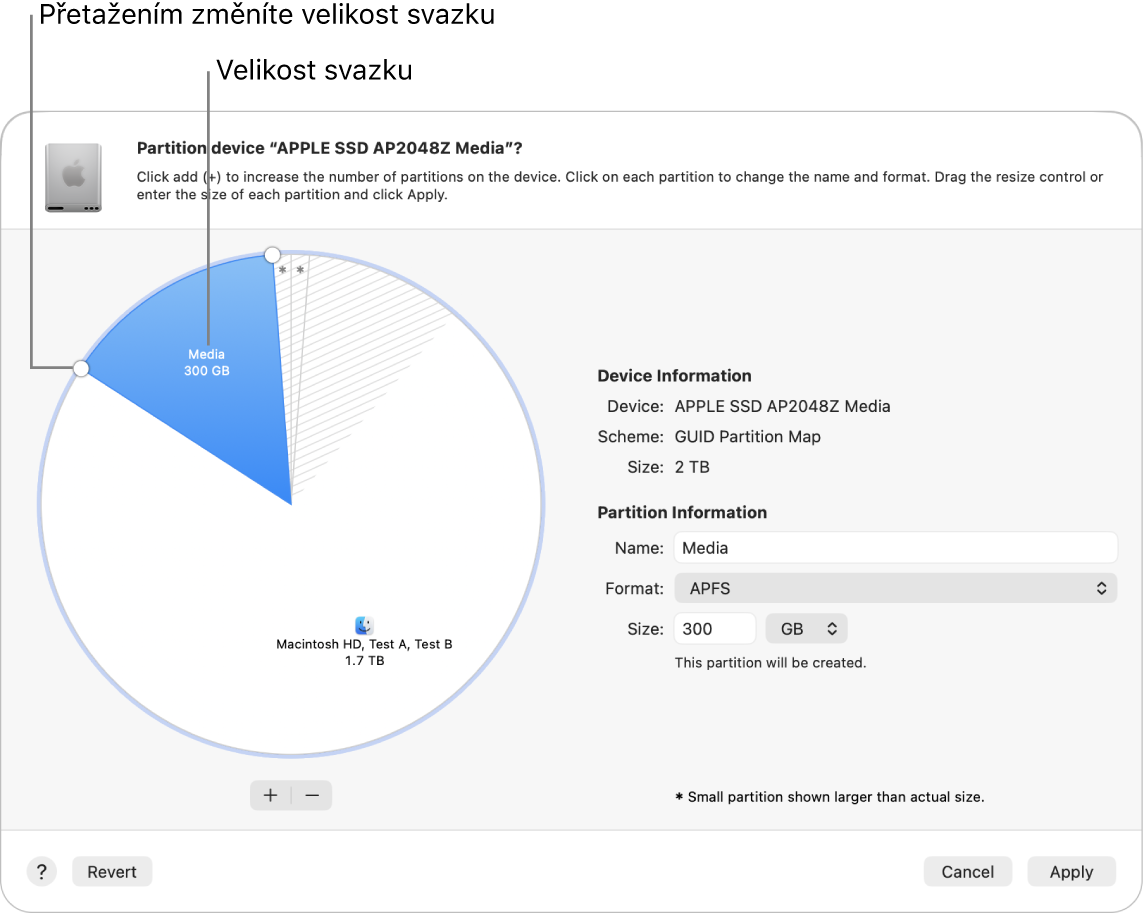Click Cancel to dismiss the dialog
Screen dimensions: 1144x915
(967, 871)
